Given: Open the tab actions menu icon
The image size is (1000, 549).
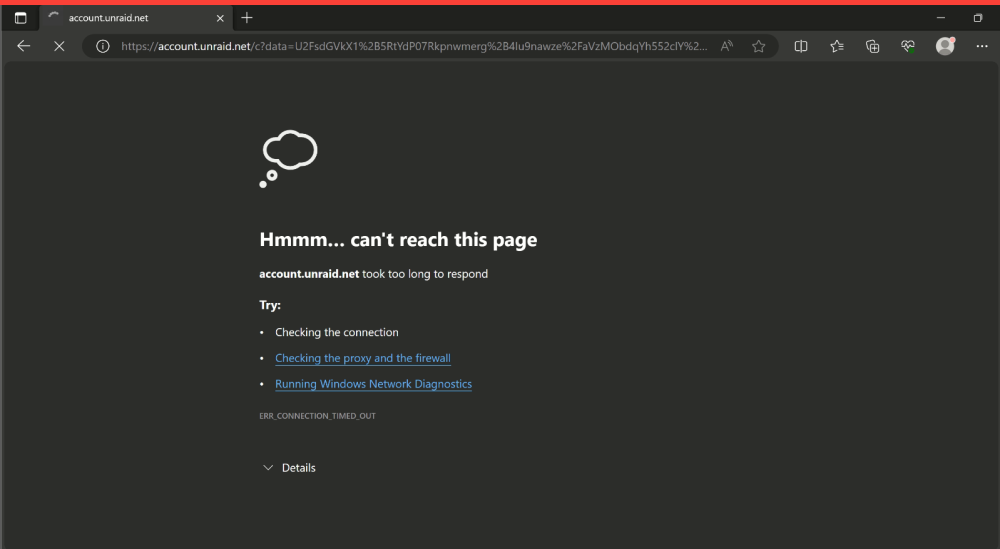Looking at the screenshot, I should [x=20, y=18].
